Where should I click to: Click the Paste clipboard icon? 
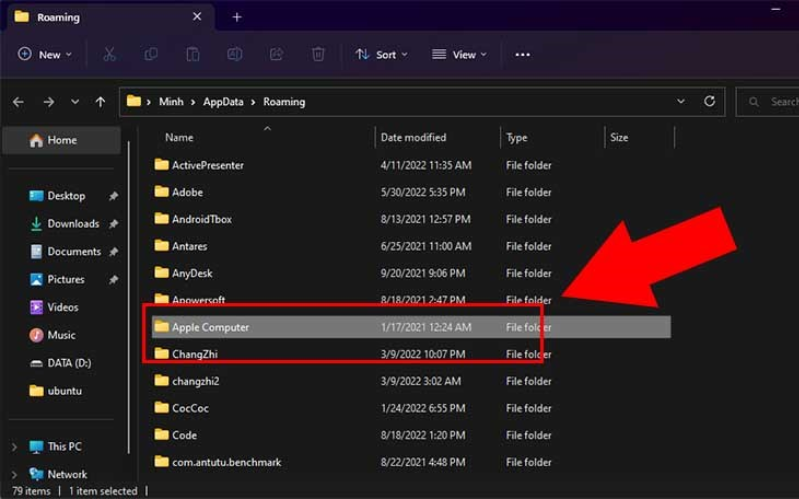point(193,54)
